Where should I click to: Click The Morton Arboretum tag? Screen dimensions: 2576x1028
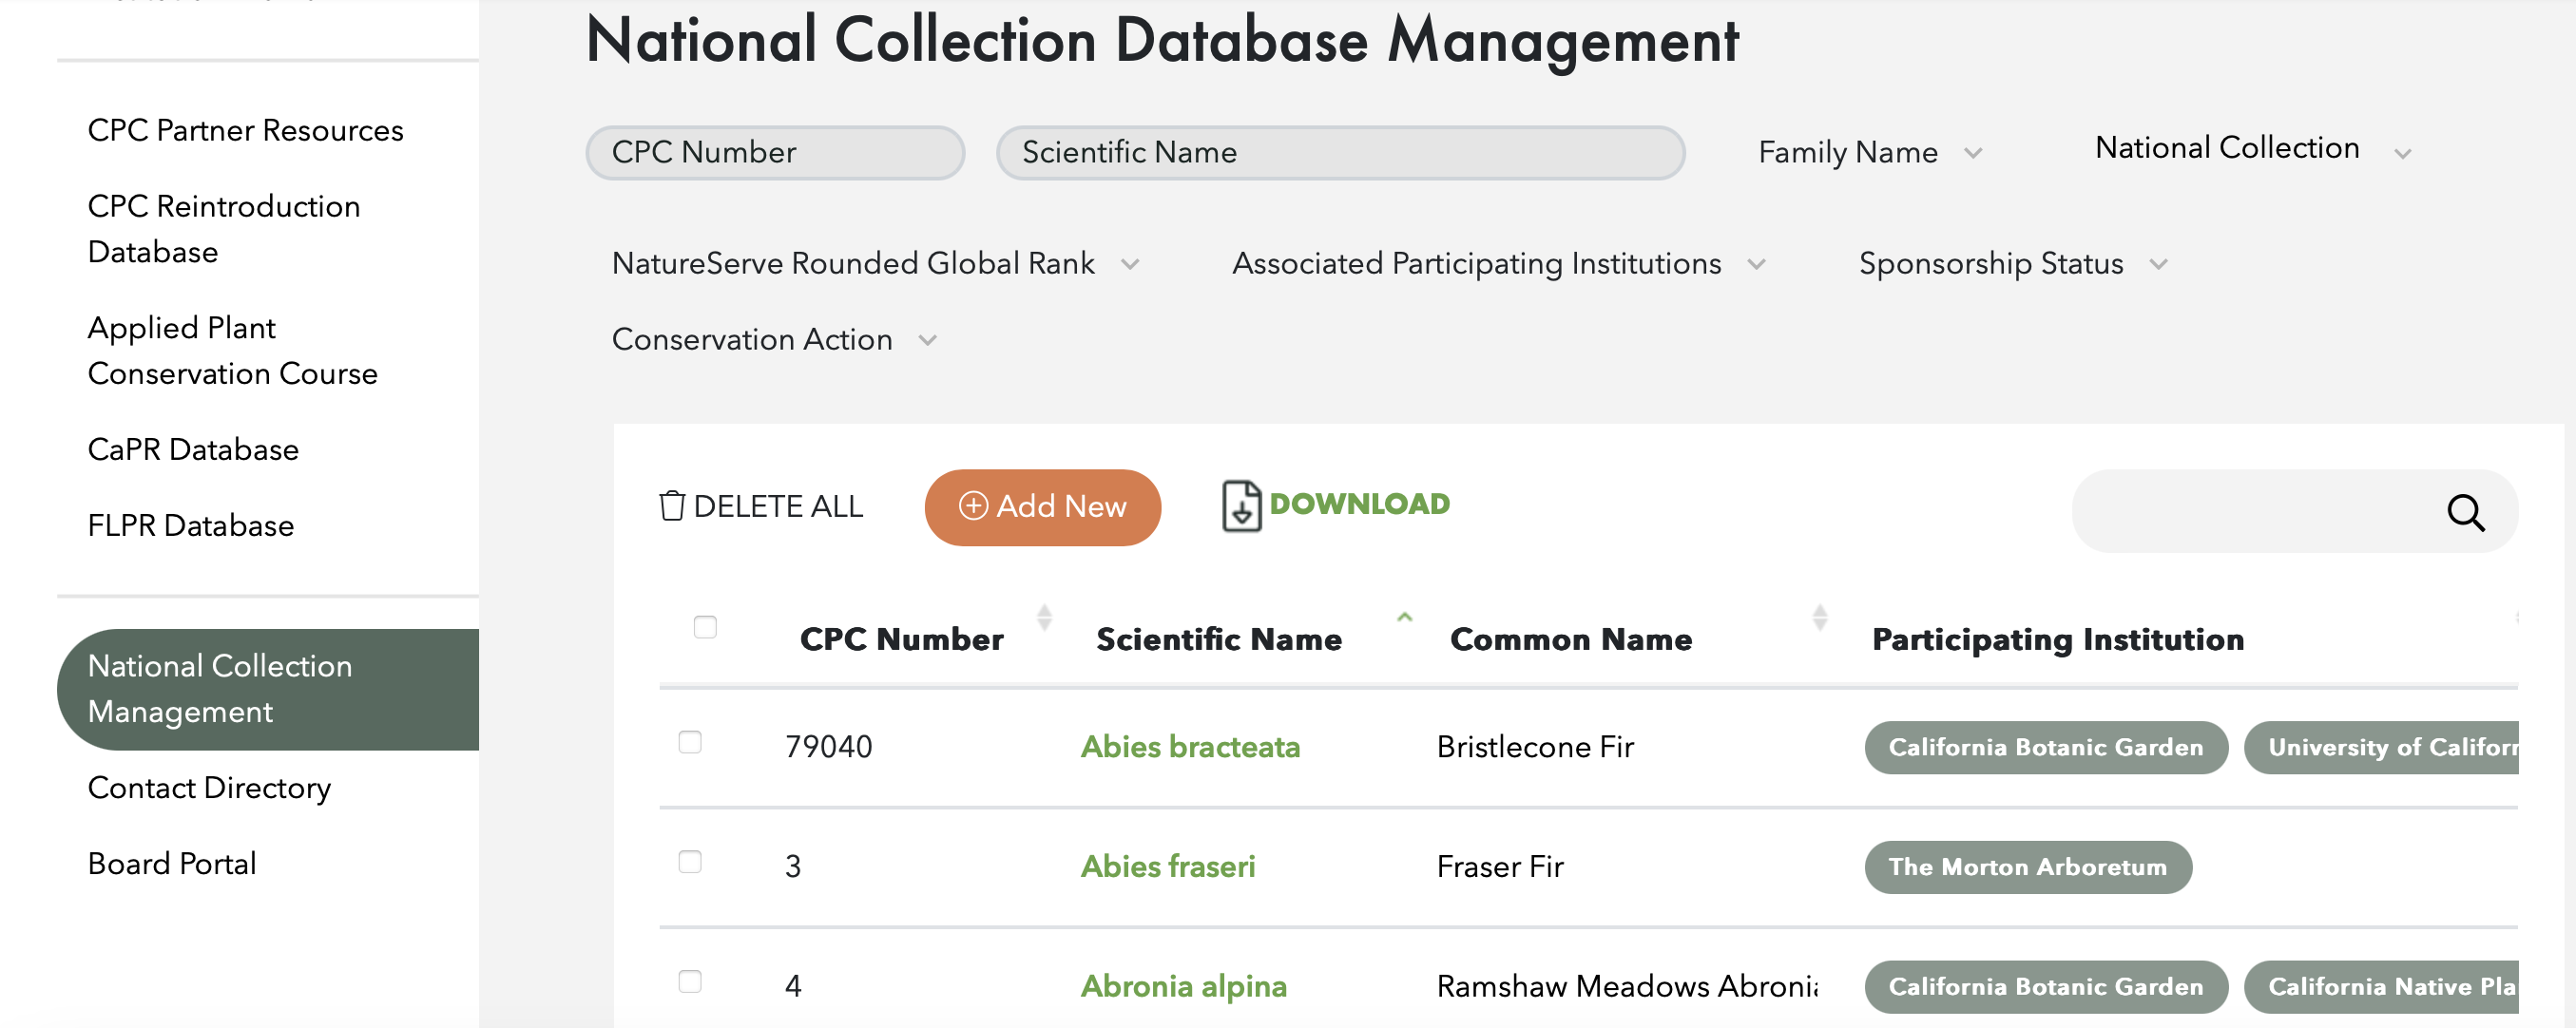[x=2027, y=867]
